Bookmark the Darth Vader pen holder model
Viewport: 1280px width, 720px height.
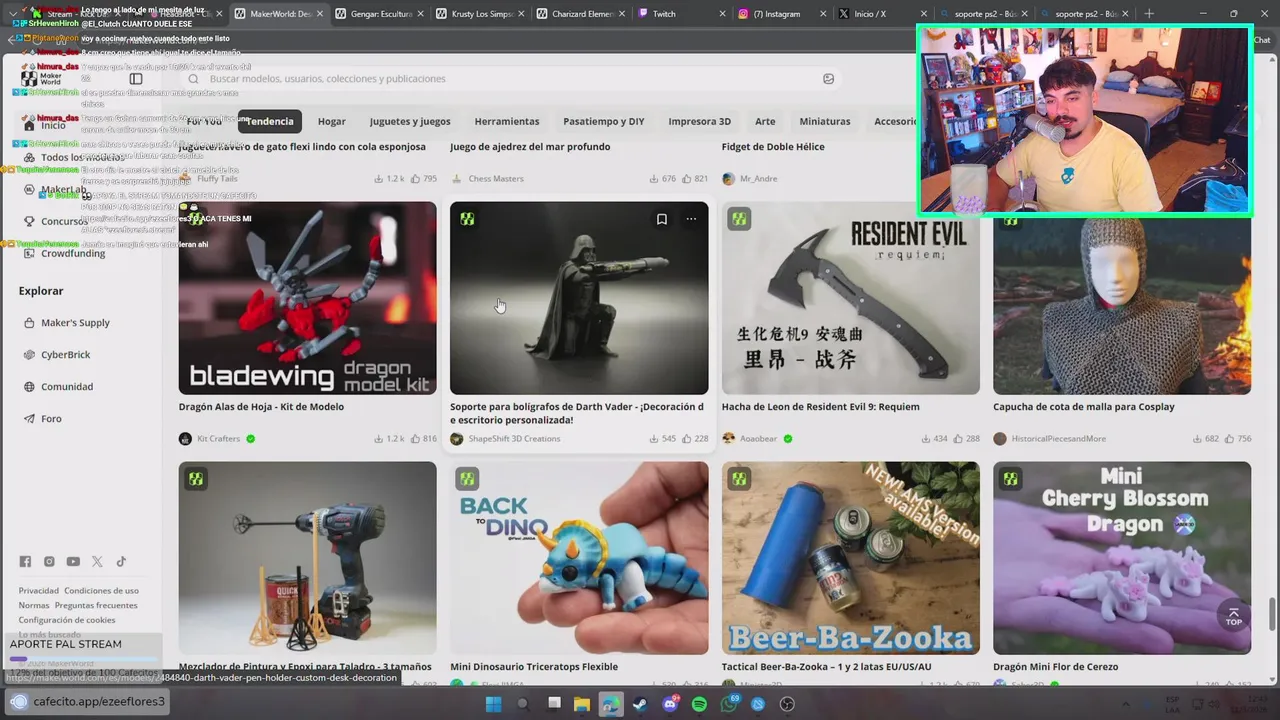[x=661, y=219]
